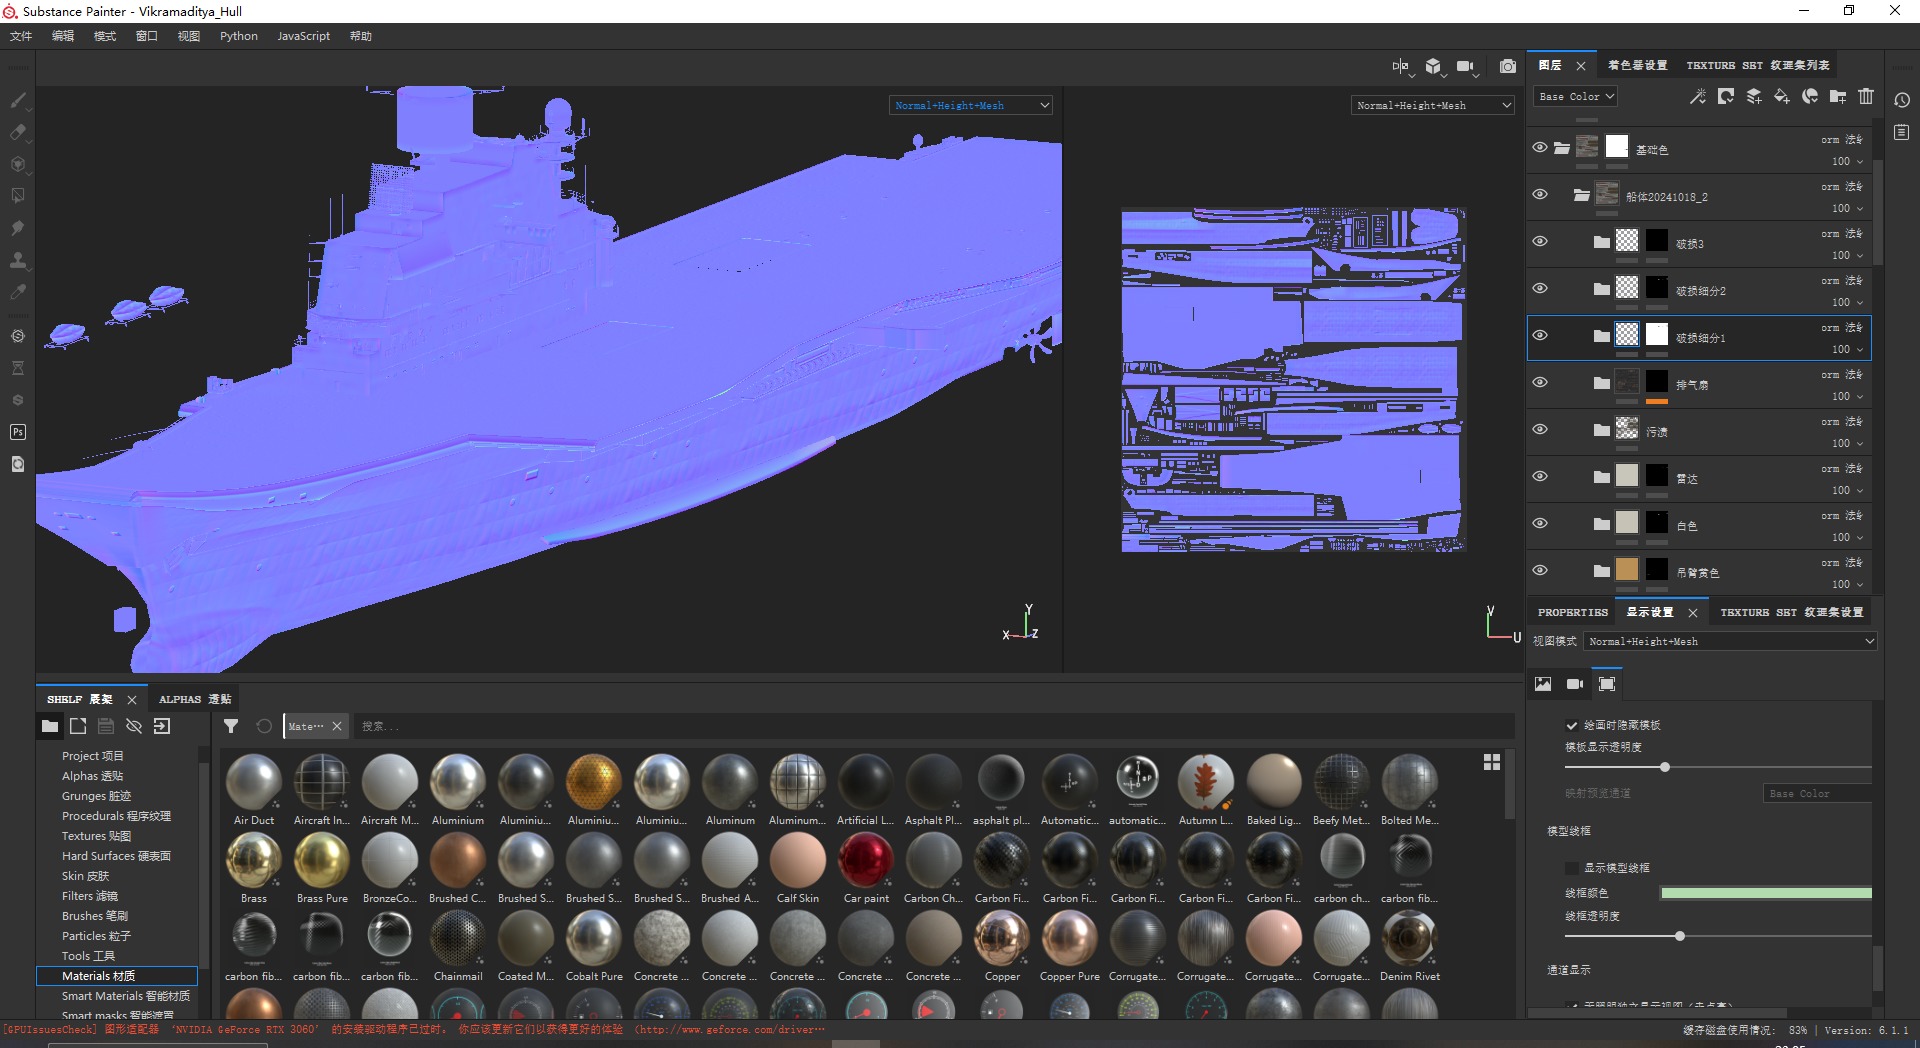Image resolution: width=1920 pixels, height=1048 pixels.
Task: Open the Smart Materials 智能材质 shelf category
Action: [126, 996]
